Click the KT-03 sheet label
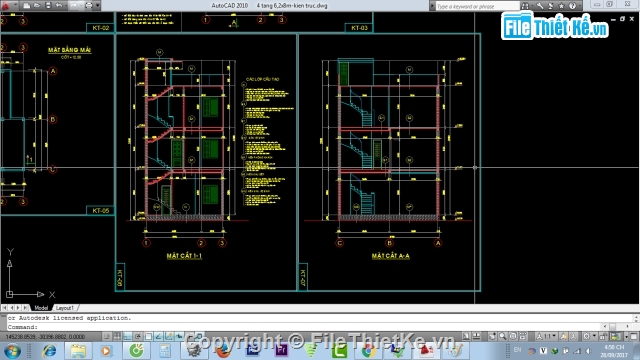The width and height of the screenshot is (640, 360). (359, 28)
